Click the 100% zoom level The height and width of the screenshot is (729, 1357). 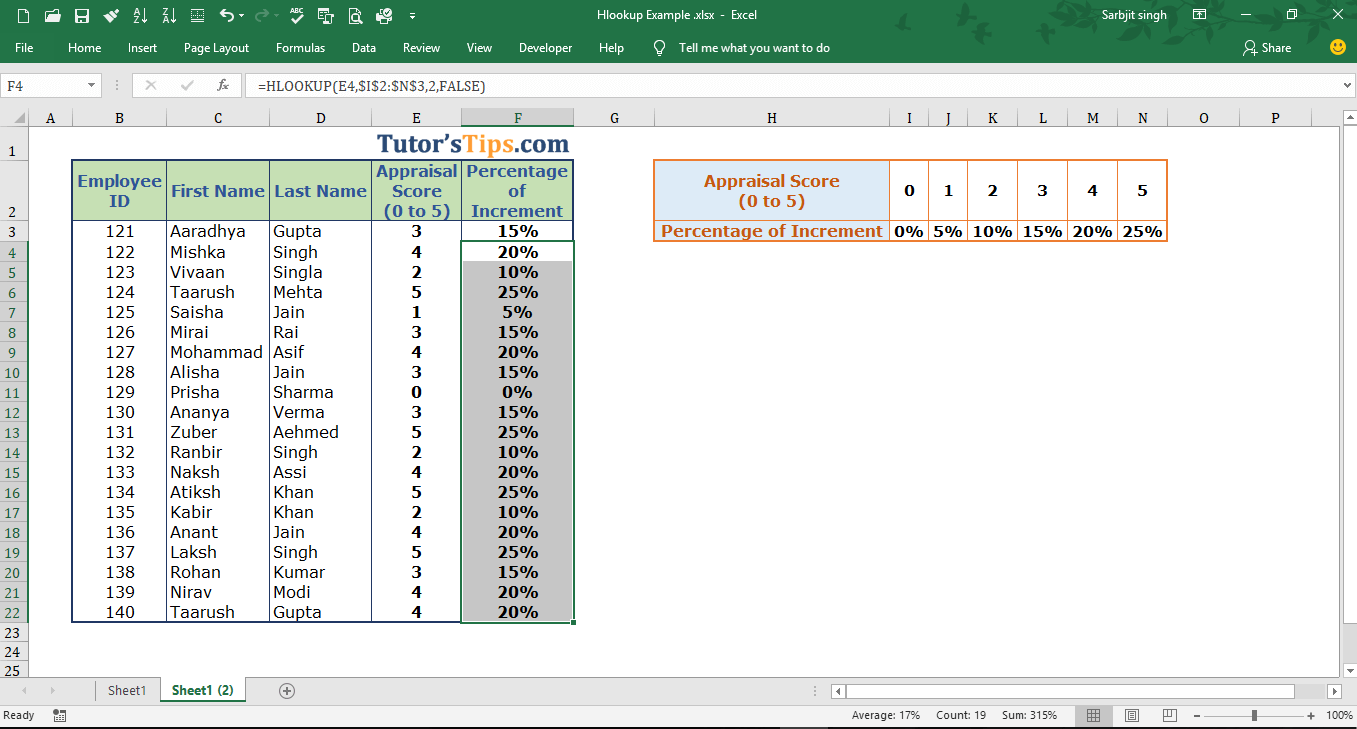pyautogui.click(x=1339, y=715)
